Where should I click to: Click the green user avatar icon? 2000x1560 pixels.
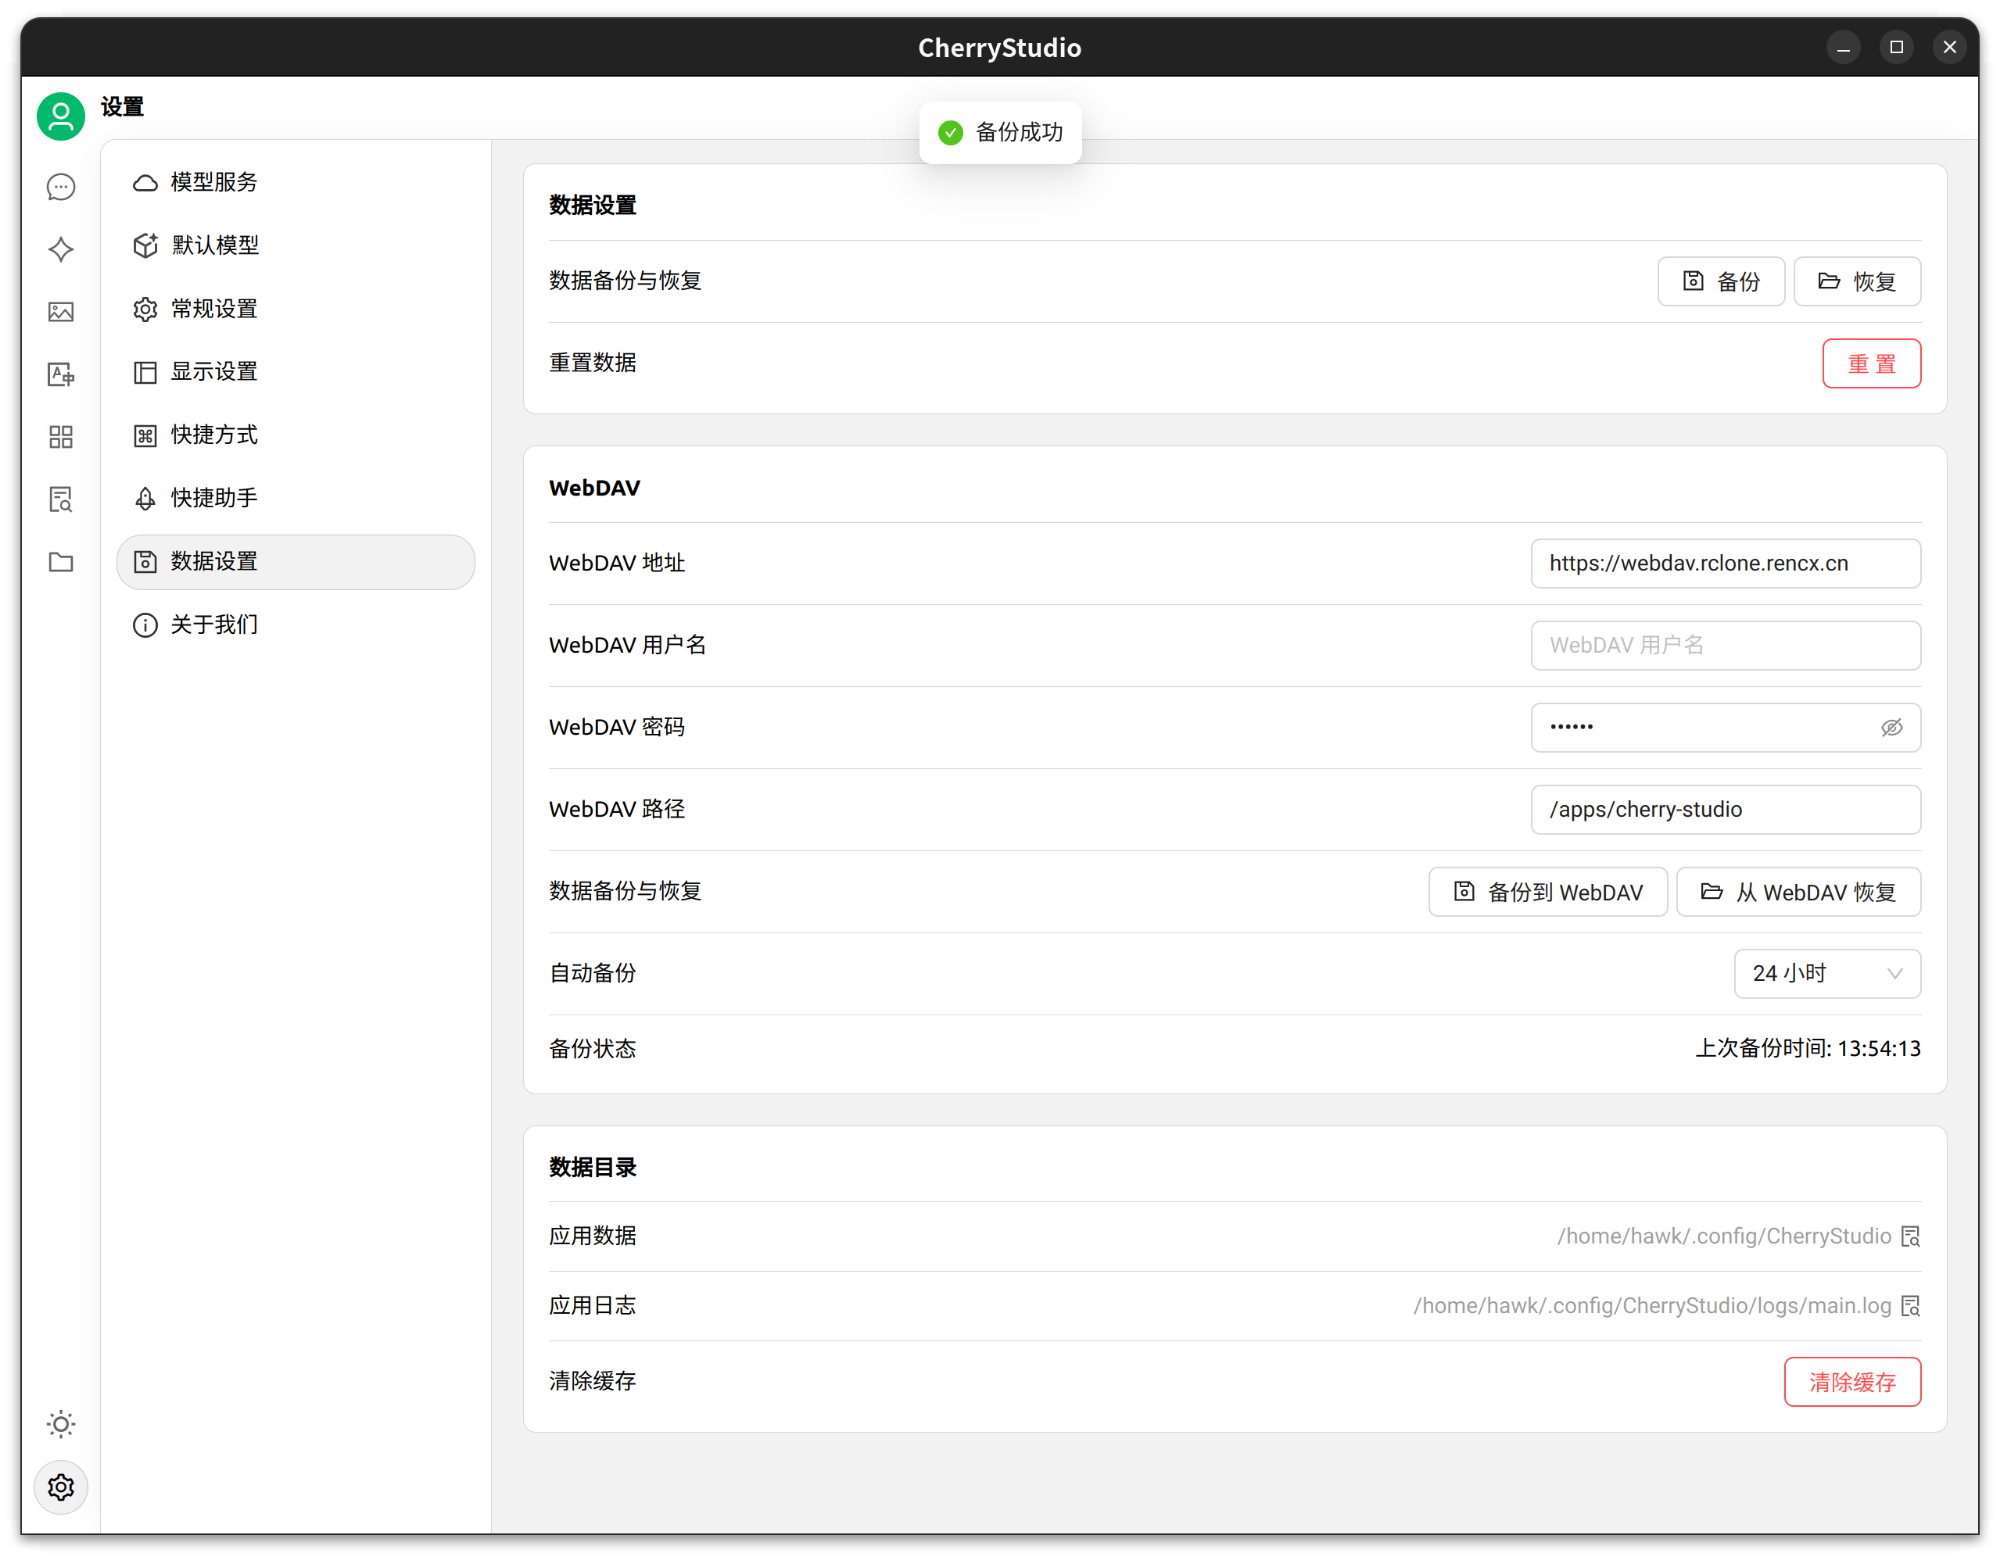[x=60, y=116]
